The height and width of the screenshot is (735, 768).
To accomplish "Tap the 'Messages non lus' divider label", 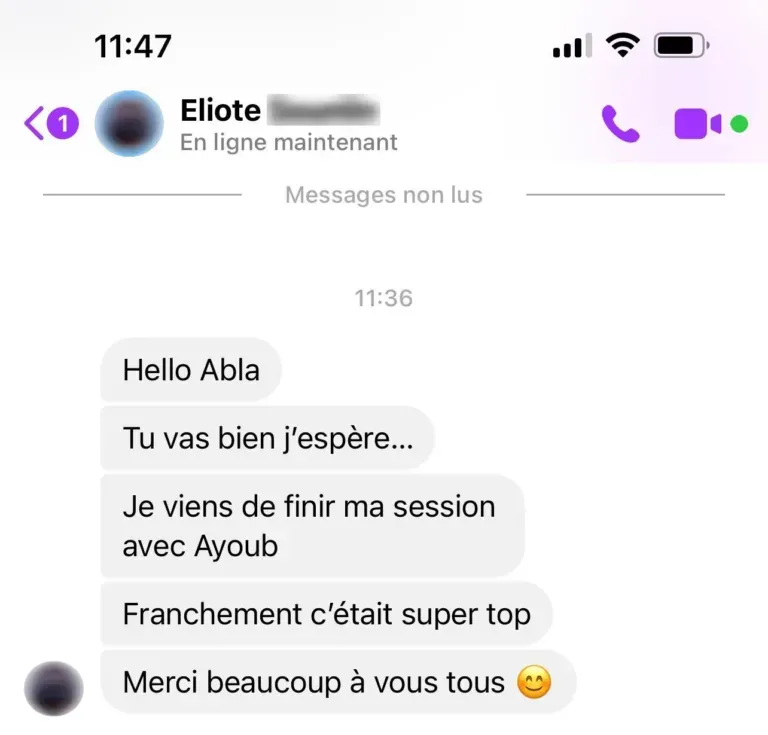I will [384, 195].
